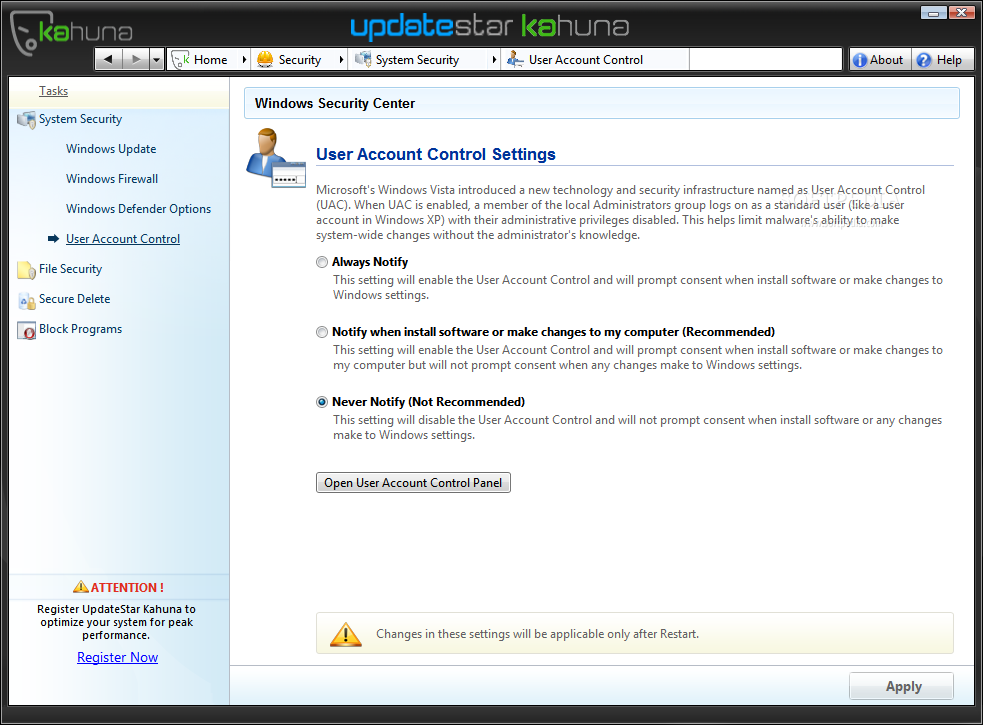Click the ATTENTION warning triangle icon

pyautogui.click(x=81, y=587)
